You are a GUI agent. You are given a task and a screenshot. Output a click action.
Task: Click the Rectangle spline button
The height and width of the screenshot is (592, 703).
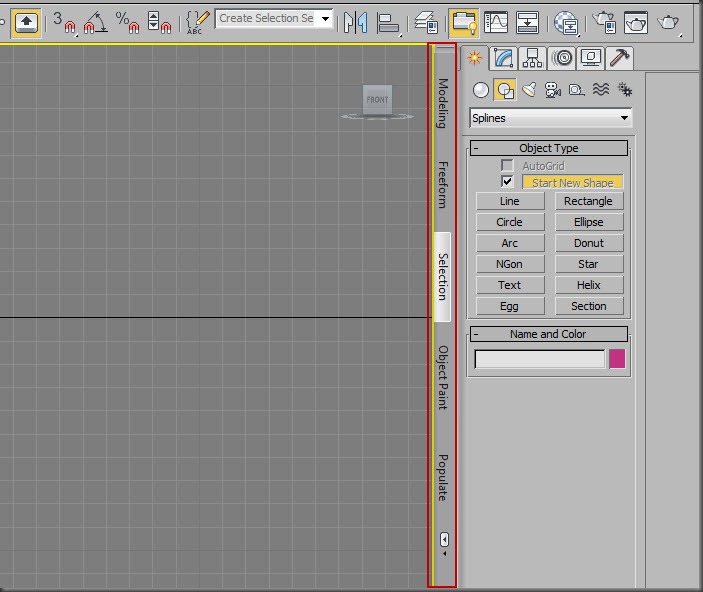589,201
